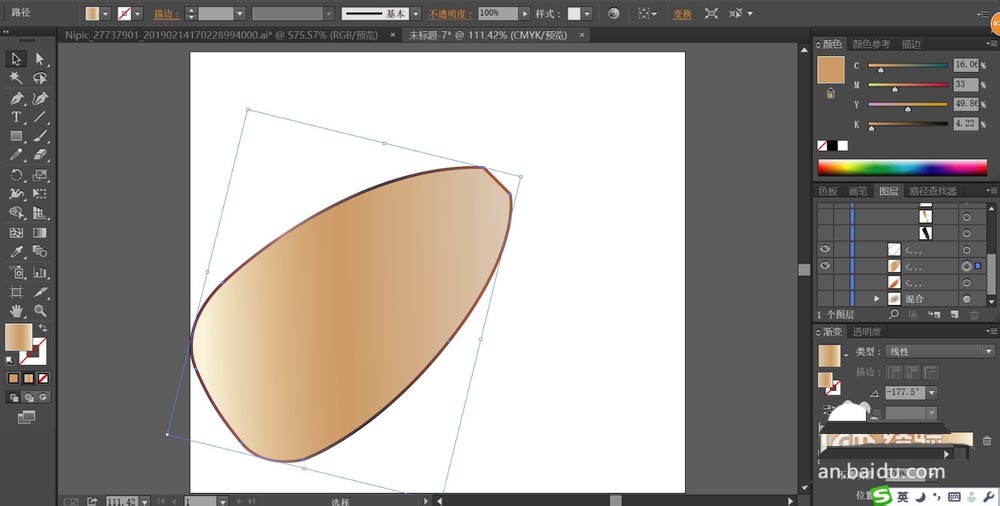Select the Warp tool
The height and width of the screenshot is (506, 1000).
point(16,194)
